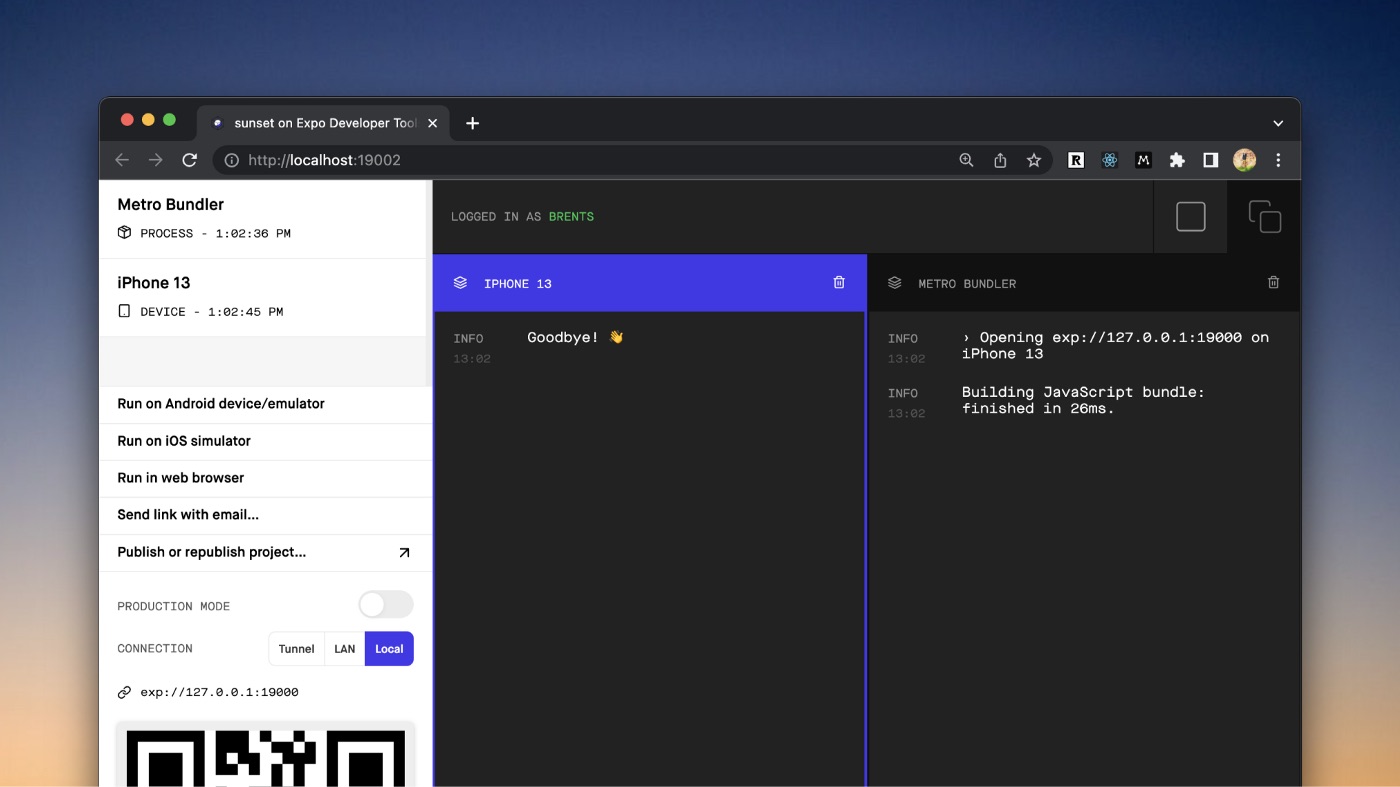The height and width of the screenshot is (787, 1400).
Task: Reload the browser page
Action: click(189, 160)
